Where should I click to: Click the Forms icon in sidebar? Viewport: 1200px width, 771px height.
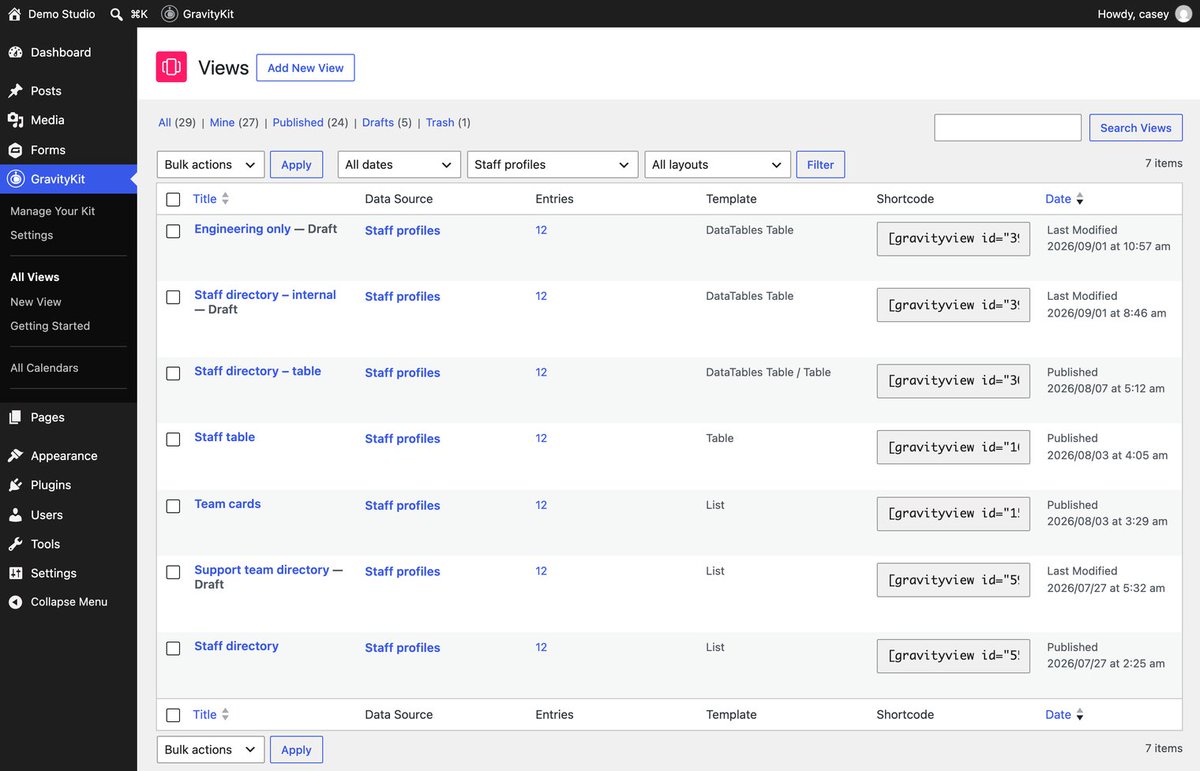15,150
